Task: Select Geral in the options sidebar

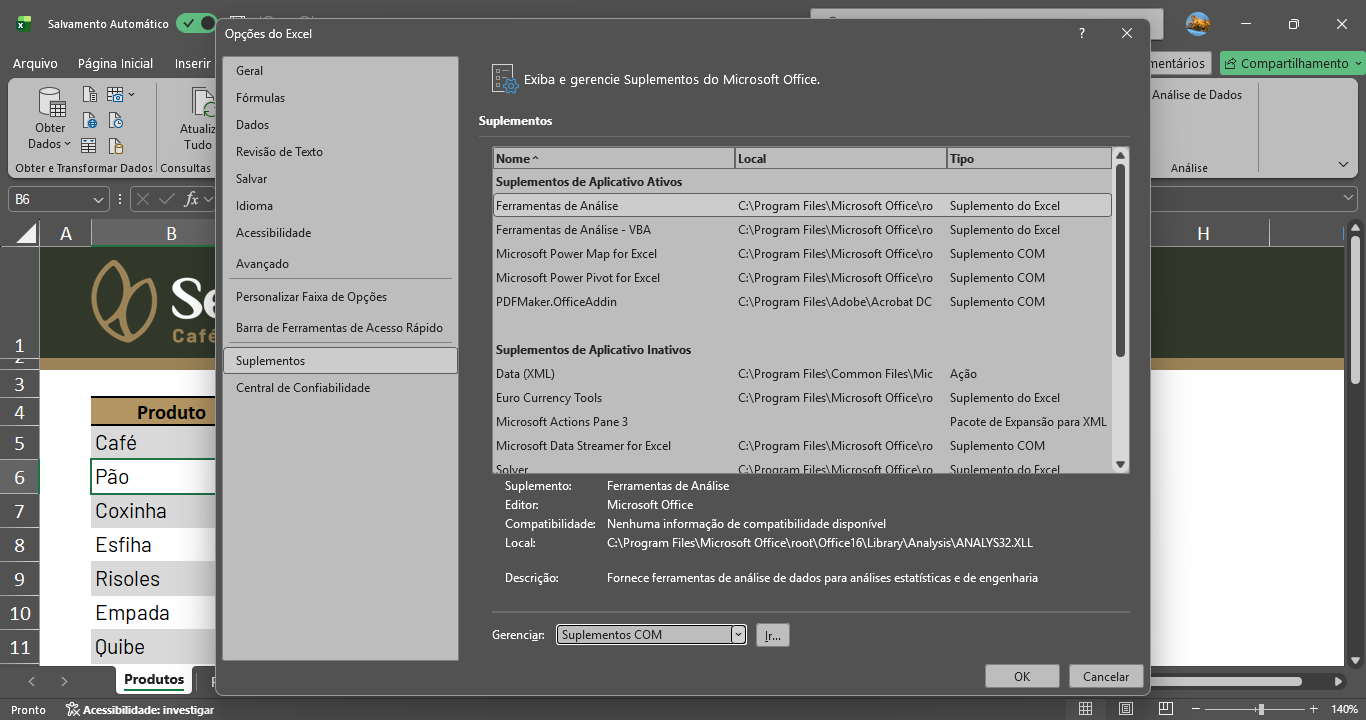Action: 340,71
